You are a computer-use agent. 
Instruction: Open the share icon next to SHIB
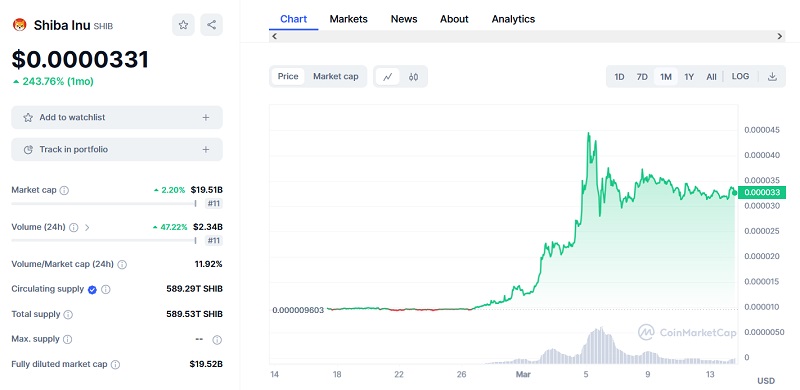[211, 25]
